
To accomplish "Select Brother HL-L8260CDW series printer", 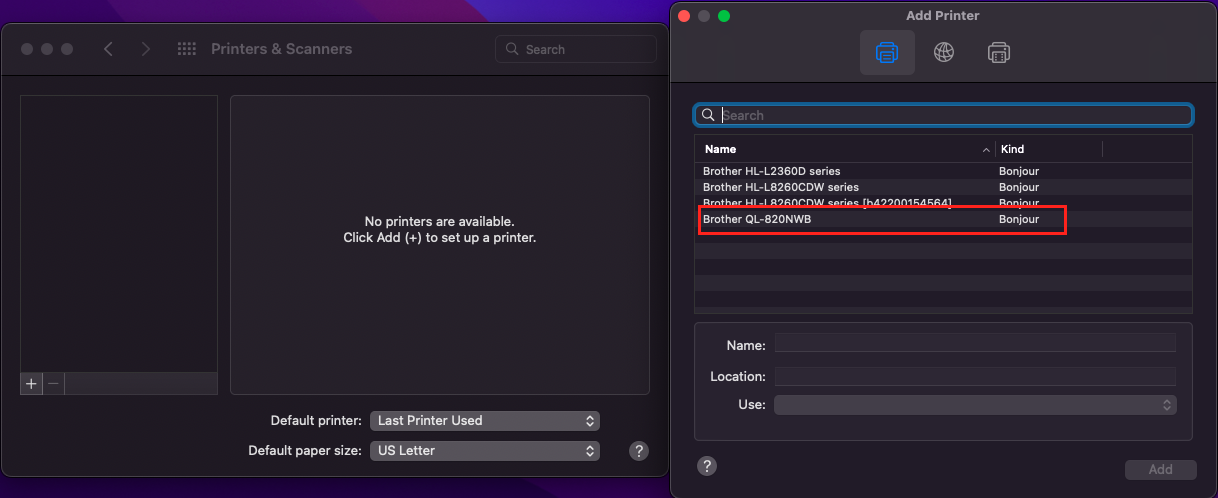I will (x=943, y=187).
